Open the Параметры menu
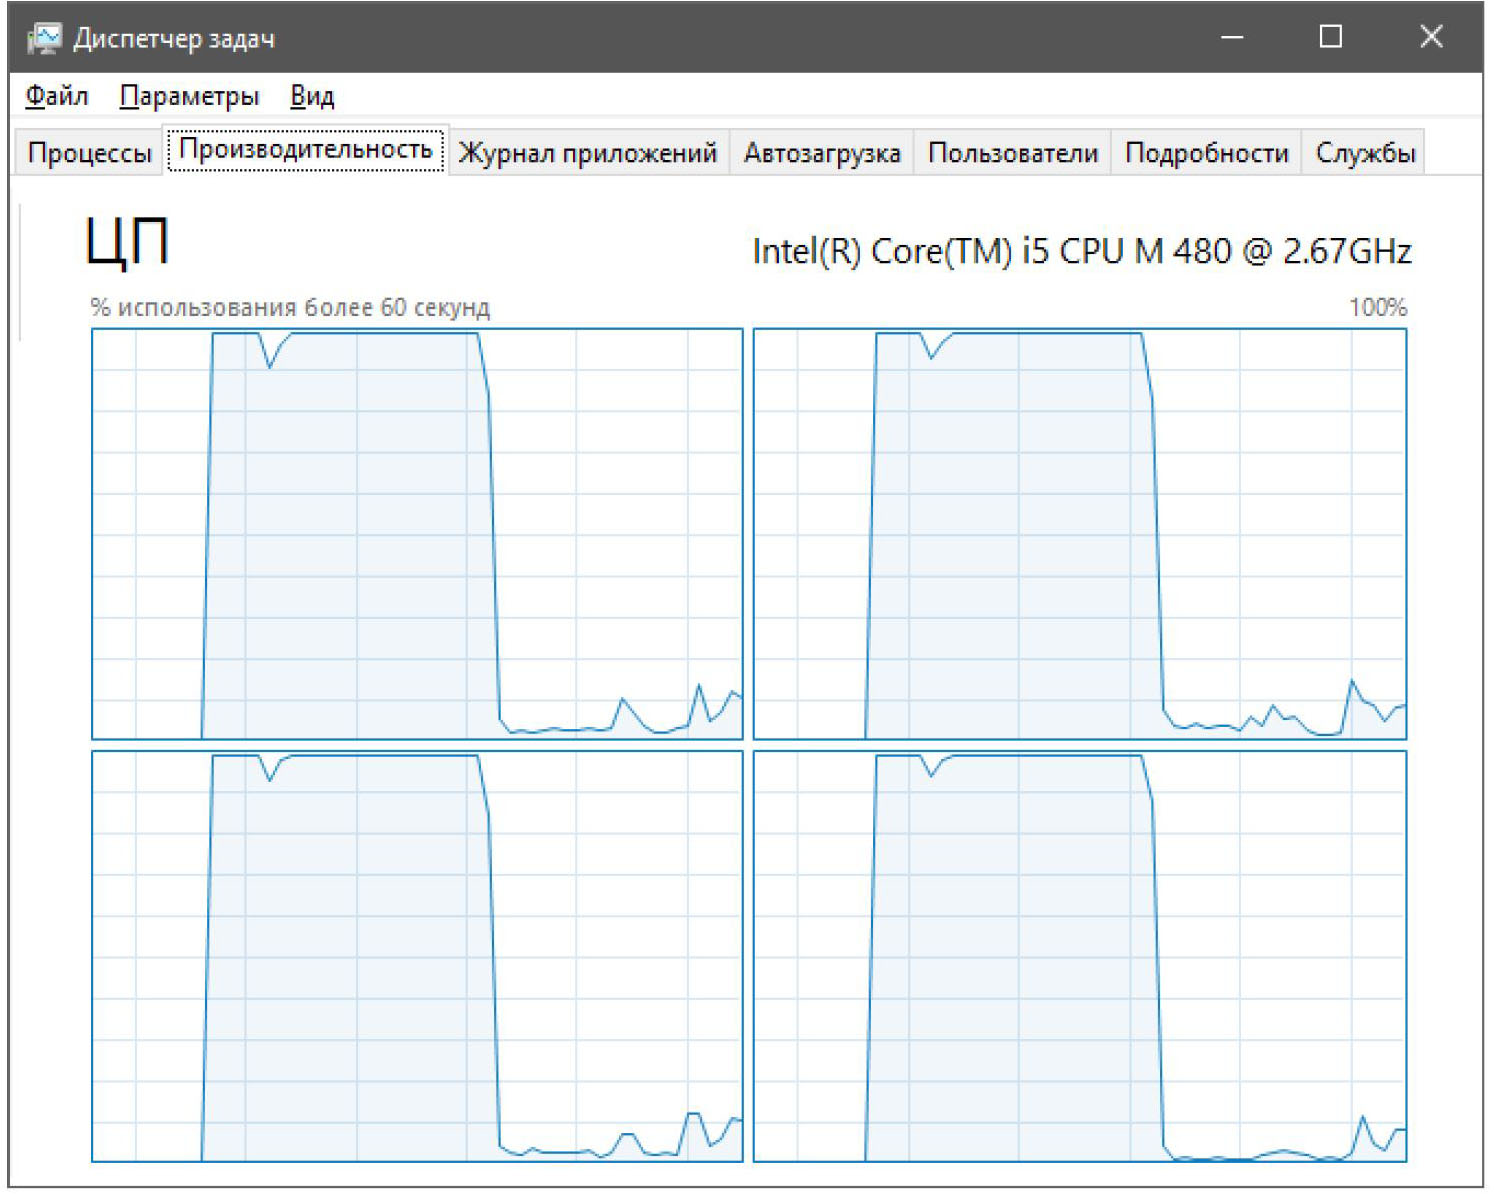This screenshot has width=1494, height=1196. coord(189,96)
